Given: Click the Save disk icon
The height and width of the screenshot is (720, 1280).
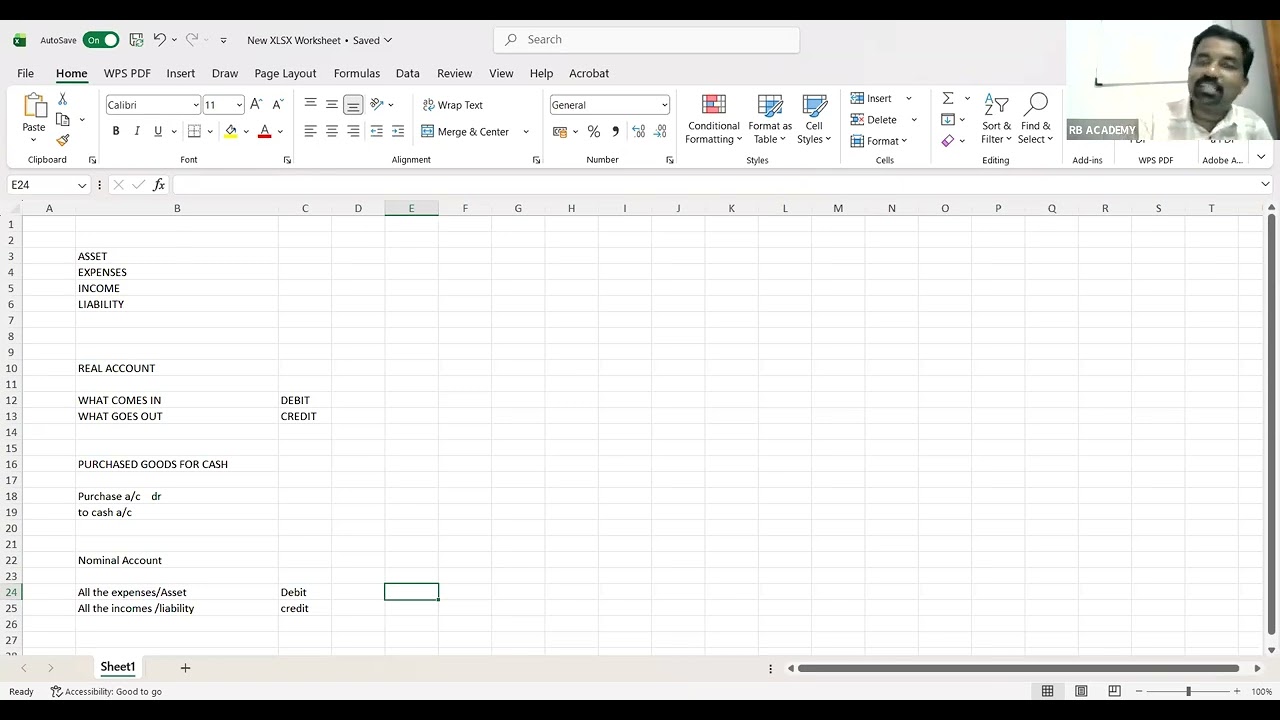Looking at the screenshot, I should 136,40.
